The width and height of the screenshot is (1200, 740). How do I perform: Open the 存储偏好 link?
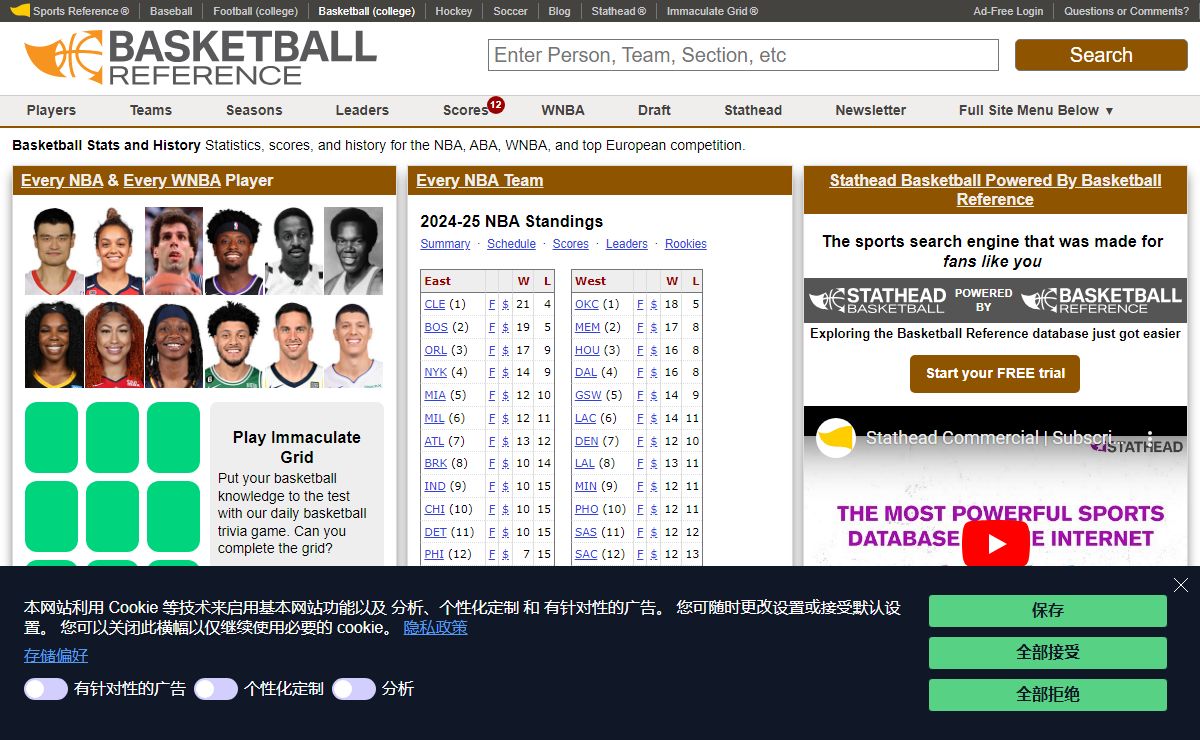click(x=56, y=655)
